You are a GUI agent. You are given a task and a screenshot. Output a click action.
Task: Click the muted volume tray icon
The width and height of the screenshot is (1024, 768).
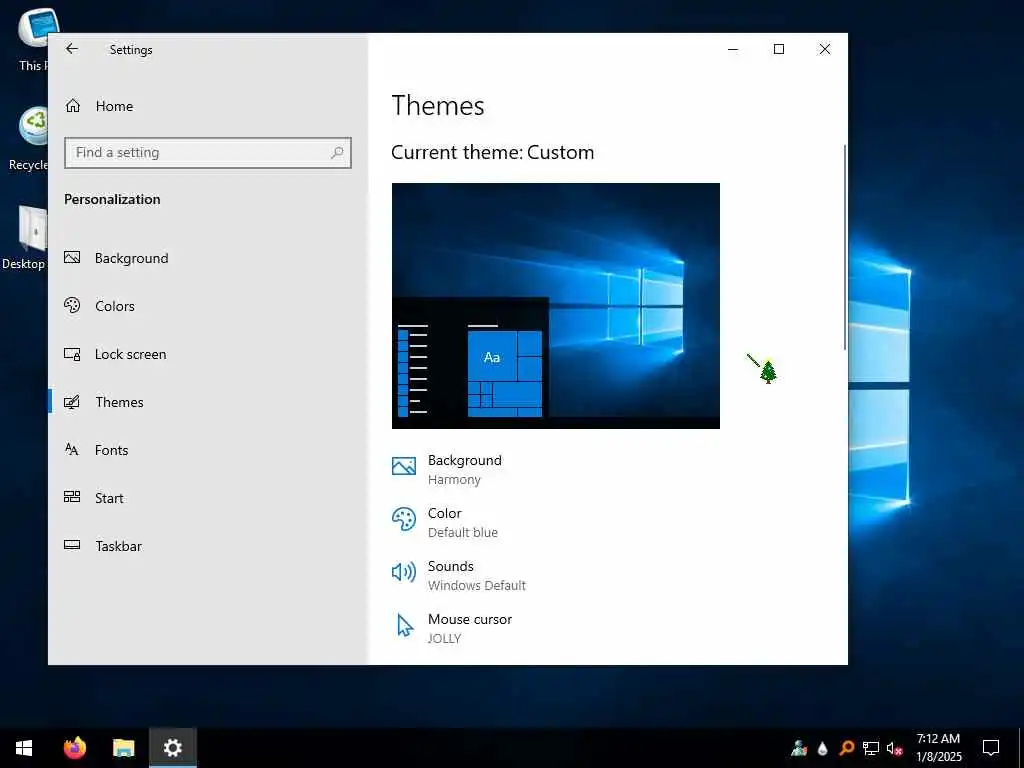(895, 748)
